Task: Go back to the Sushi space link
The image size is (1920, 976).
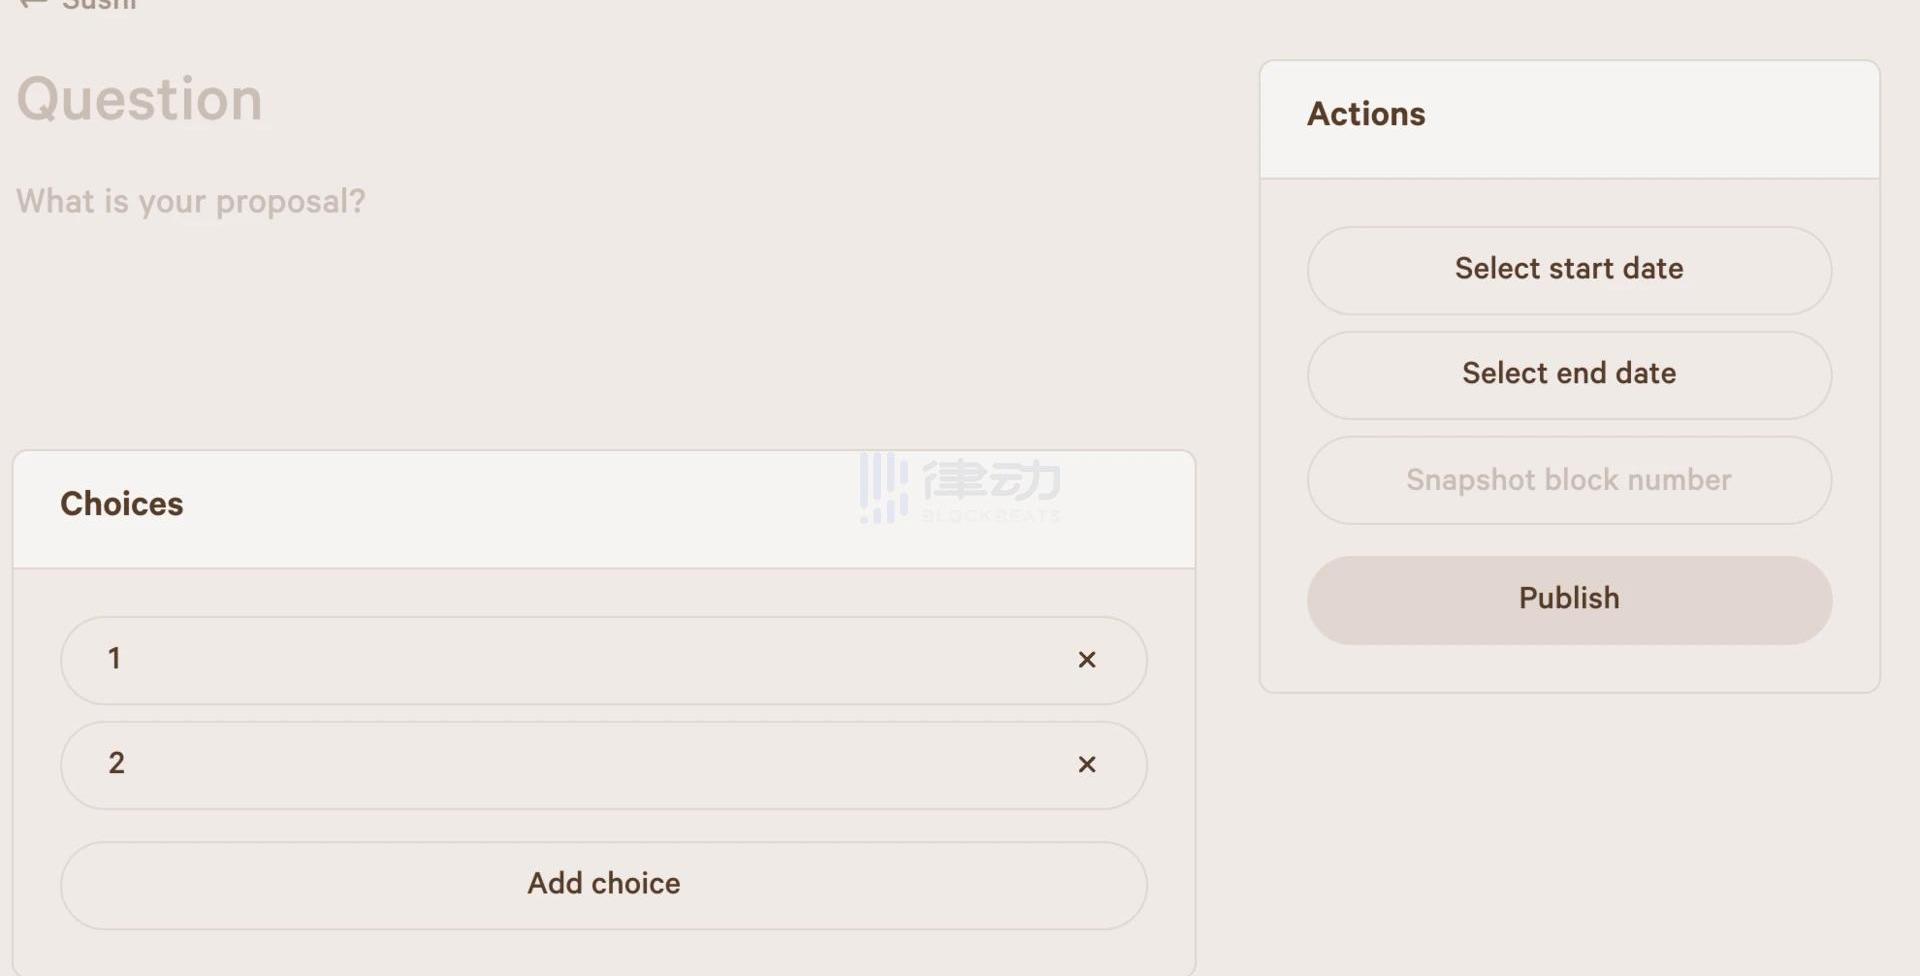Action: [98, 4]
